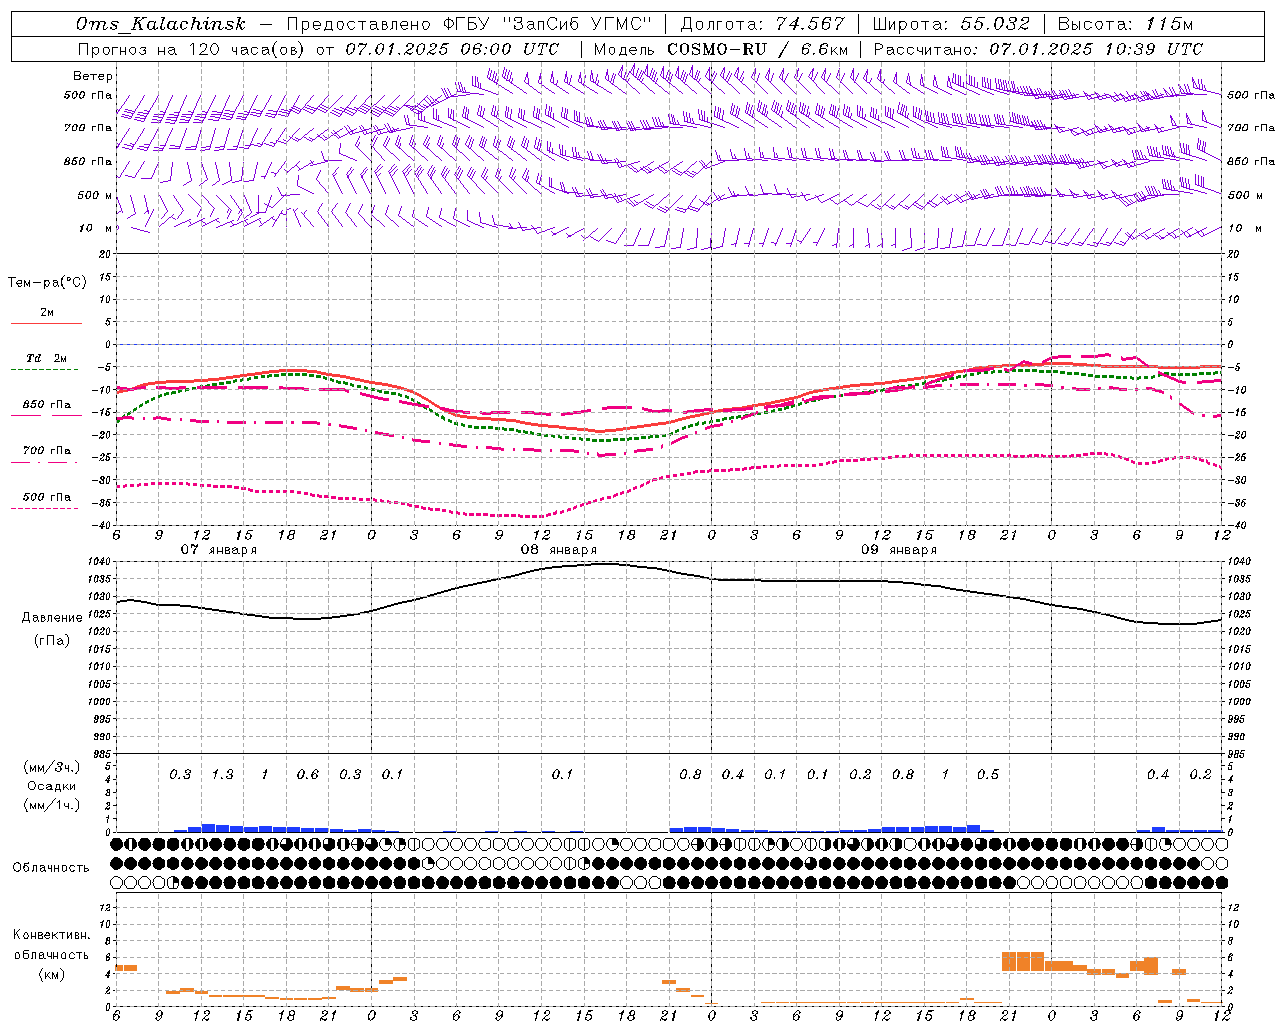Click the 'Прогноз на 120 часа(ов)' forecast header
The image size is (1280, 1024).
tap(192, 49)
